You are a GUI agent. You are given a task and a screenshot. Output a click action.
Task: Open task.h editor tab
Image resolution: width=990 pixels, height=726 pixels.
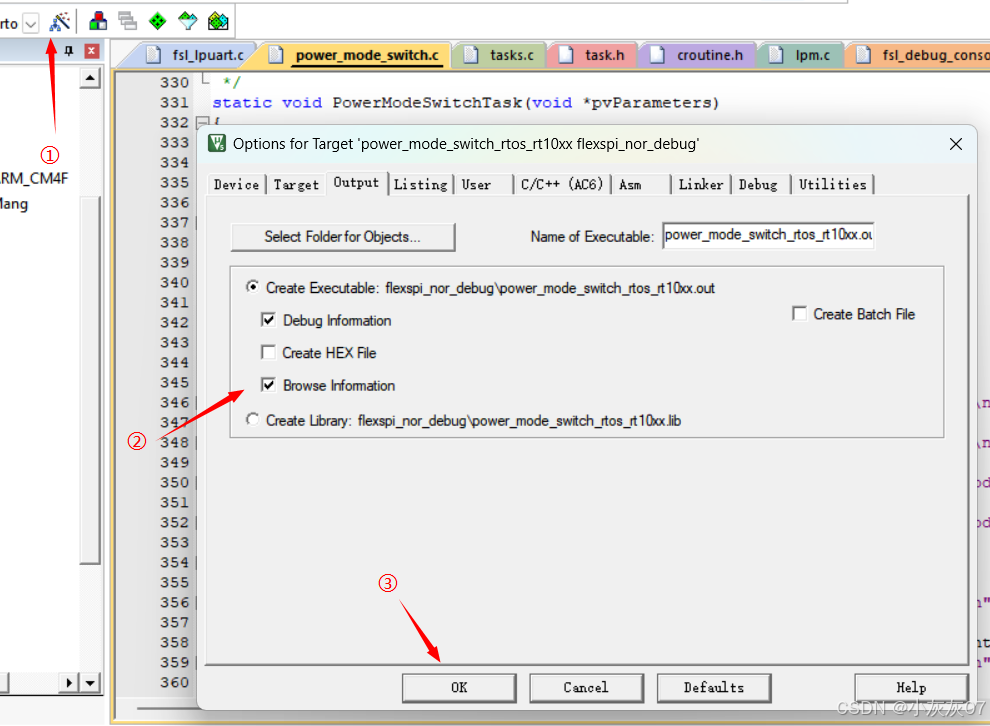click(x=593, y=56)
